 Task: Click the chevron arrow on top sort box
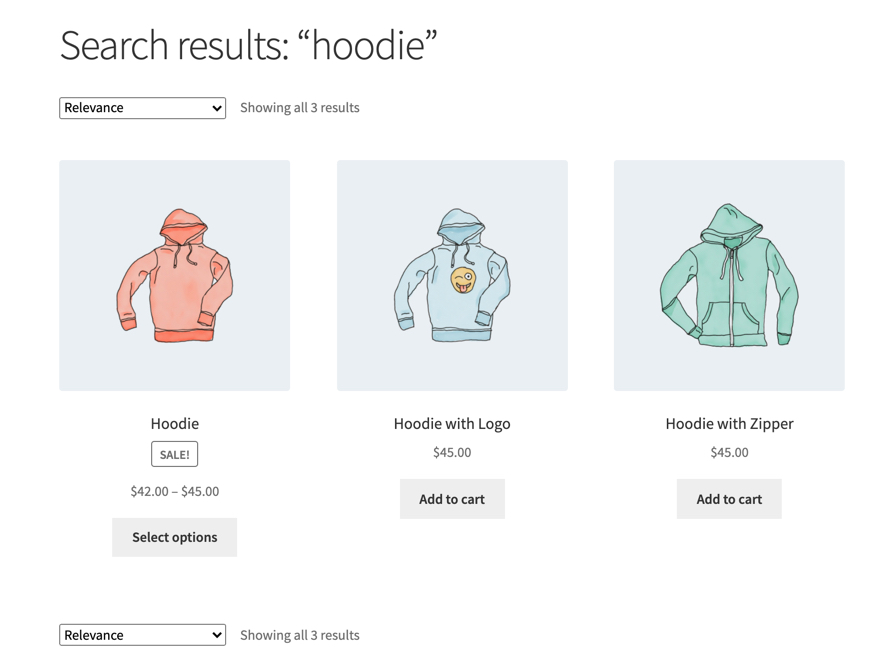pos(217,108)
